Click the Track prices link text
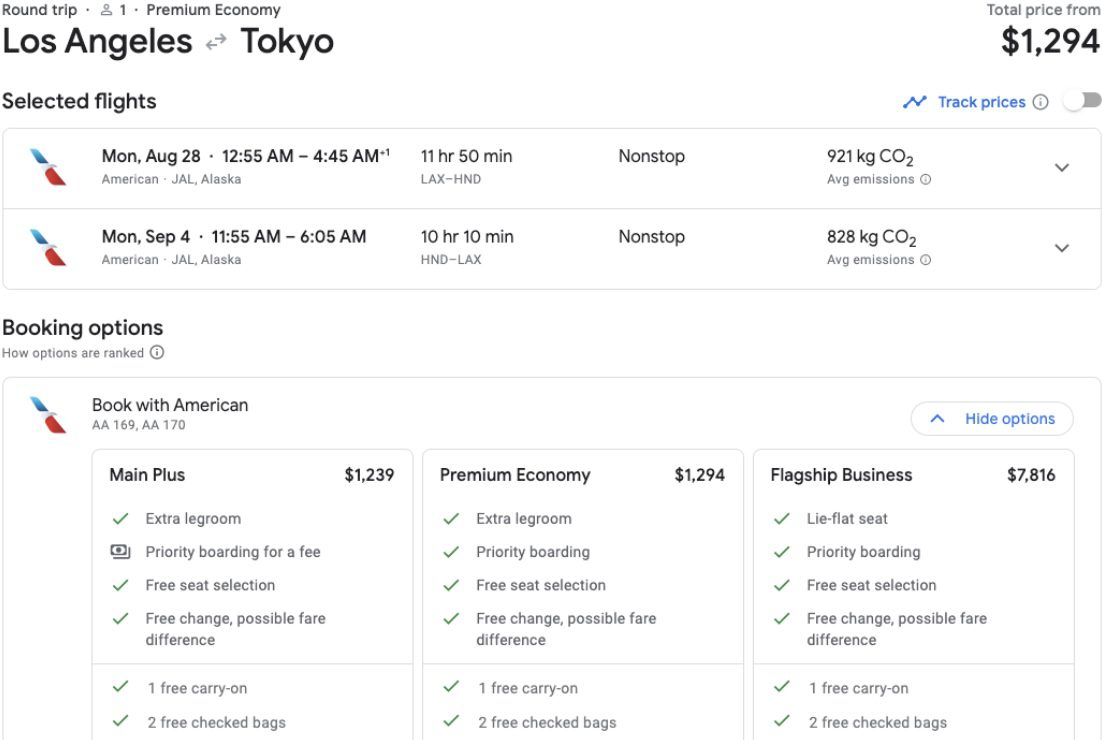 [x=982, y=102]
